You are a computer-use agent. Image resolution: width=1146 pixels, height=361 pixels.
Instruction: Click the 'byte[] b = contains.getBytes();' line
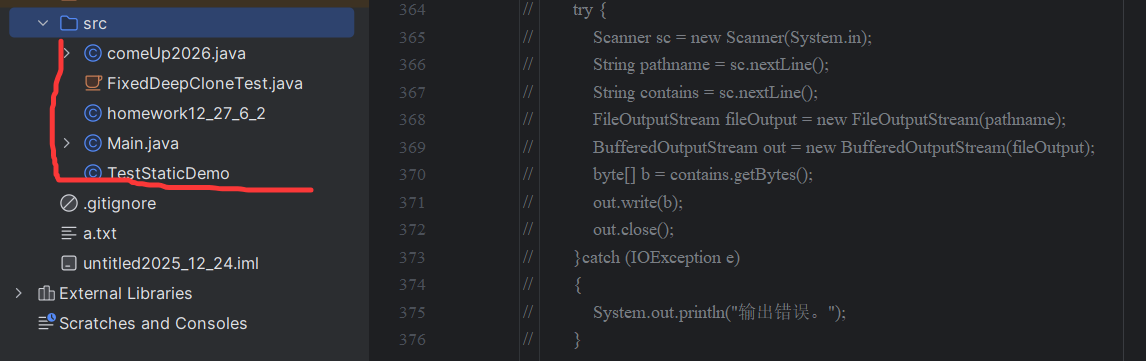point(702,175)
